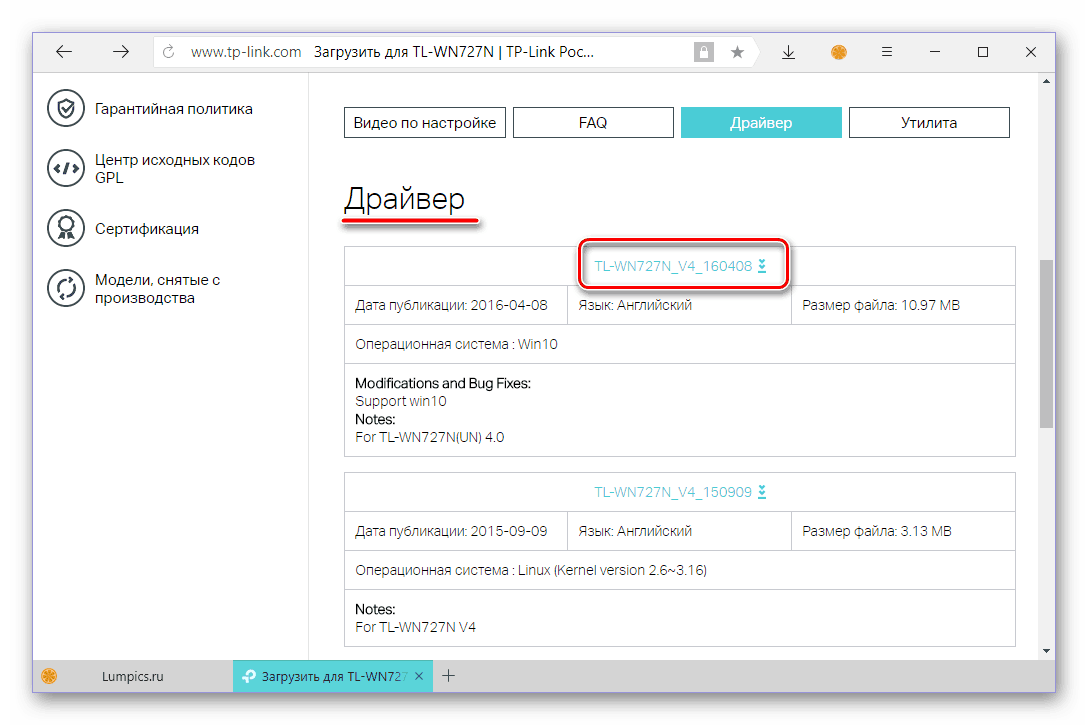Viewport: 1088px width, 725px height.
Task: Open downloads with the download arrow icon
Action: pos(788,52)
